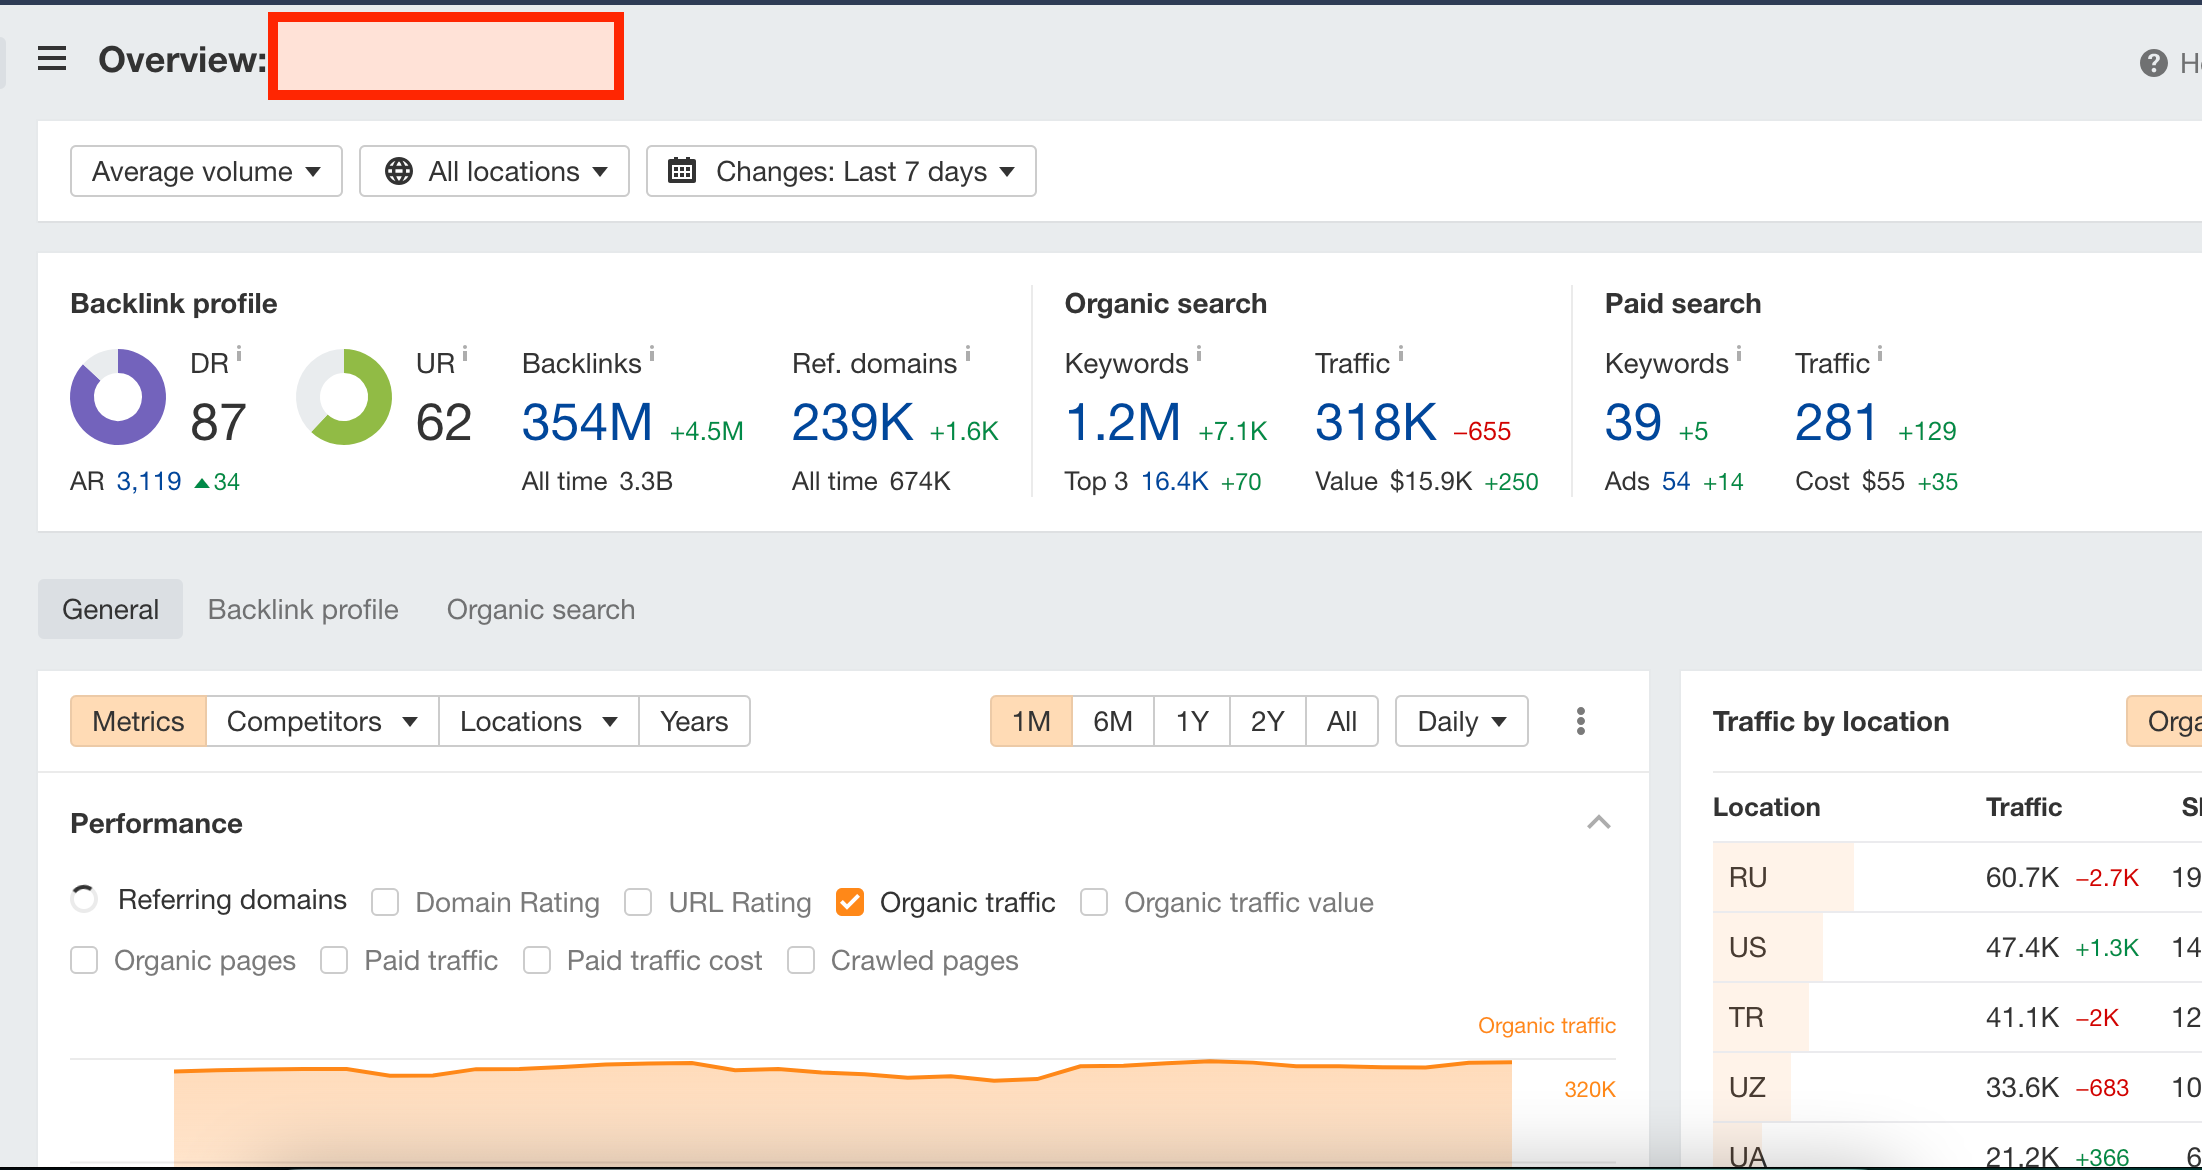Open the All locations dropdown
The image size is (2202, 1170).
[494, 171]
